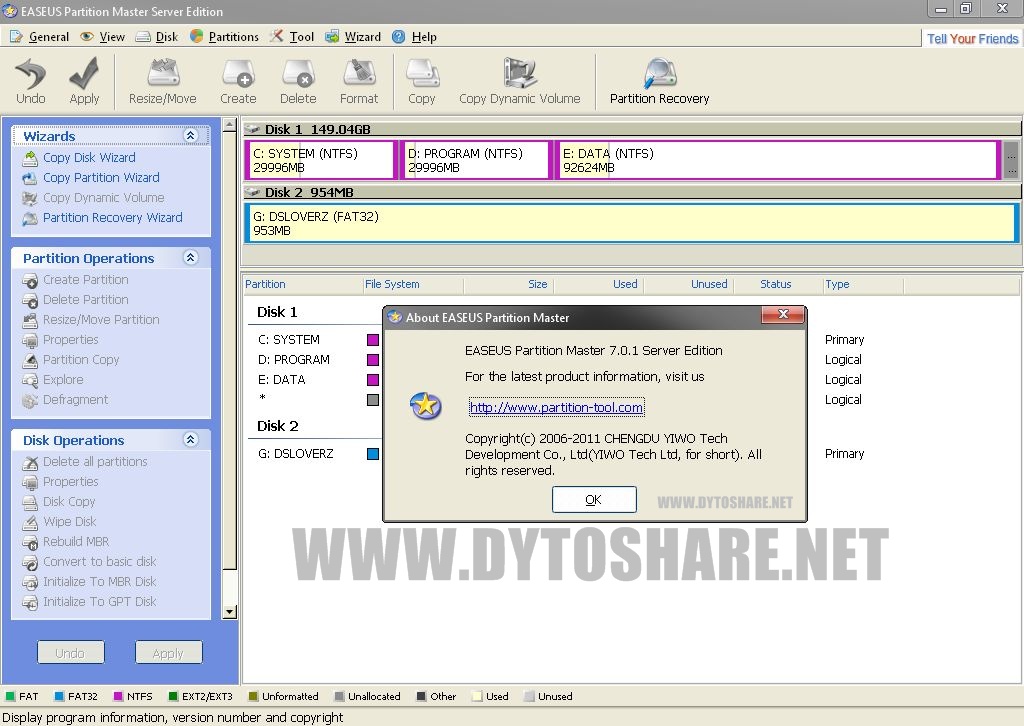Screen dimensions: 1024x726
Task: Collapse the Wizards panel
Action: point(191,135)
